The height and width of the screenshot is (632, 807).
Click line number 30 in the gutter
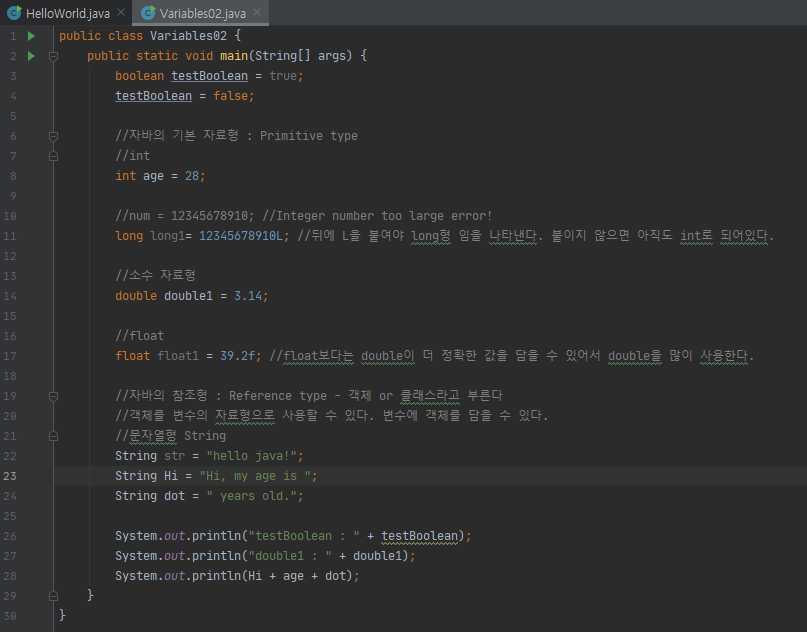click(x=10, y=616)
